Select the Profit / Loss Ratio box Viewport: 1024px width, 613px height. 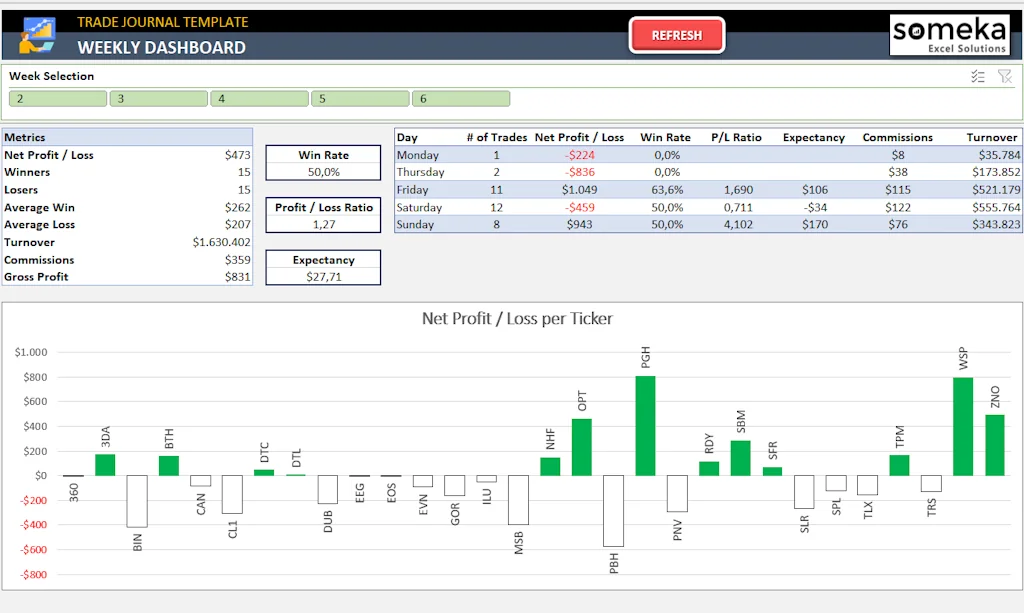coord(322,214)
